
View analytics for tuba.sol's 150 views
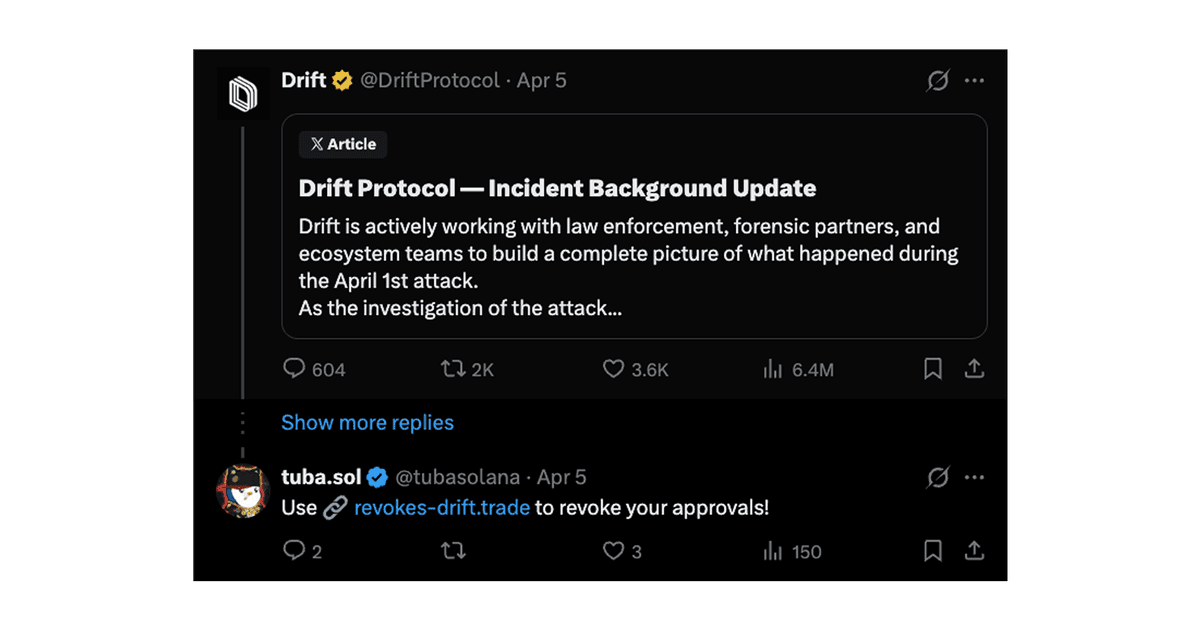tap(792, 551)
